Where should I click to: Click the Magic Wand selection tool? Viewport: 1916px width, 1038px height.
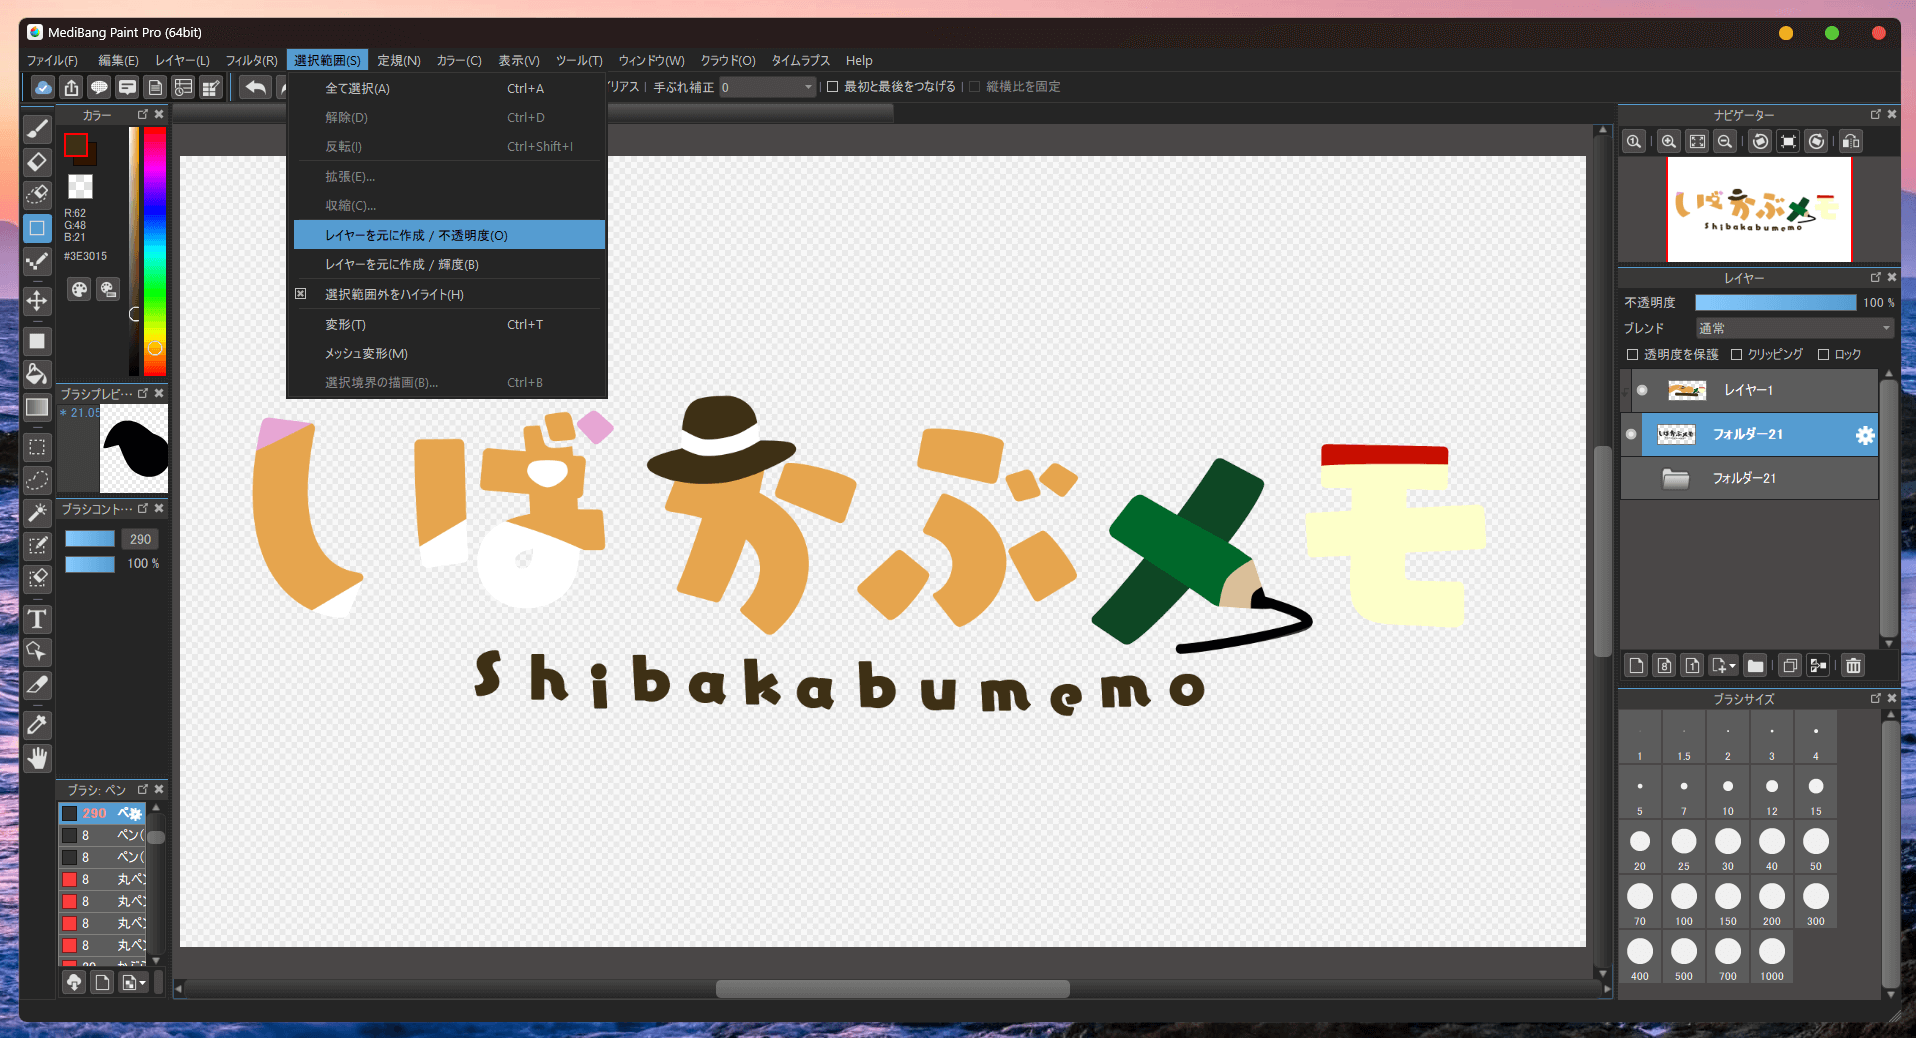point(37,513)
